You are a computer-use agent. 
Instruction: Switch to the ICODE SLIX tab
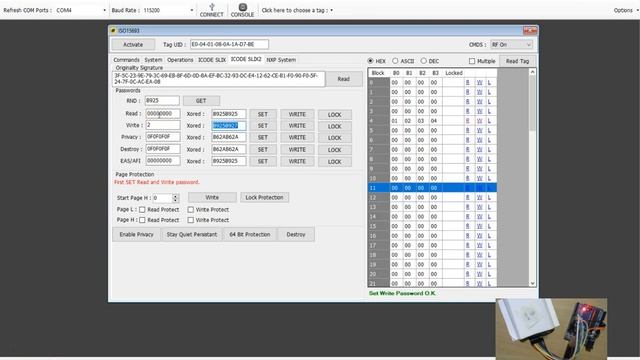click(x=212, y=60)
